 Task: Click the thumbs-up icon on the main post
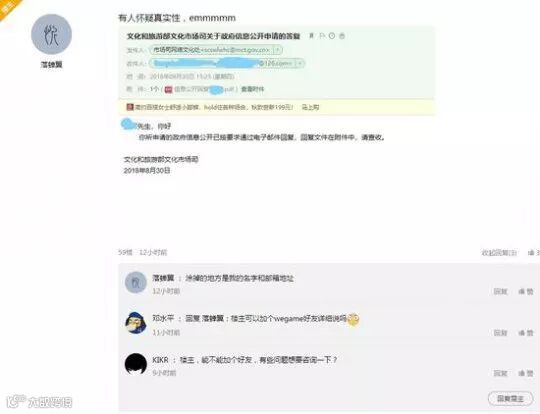coord(531,253)
